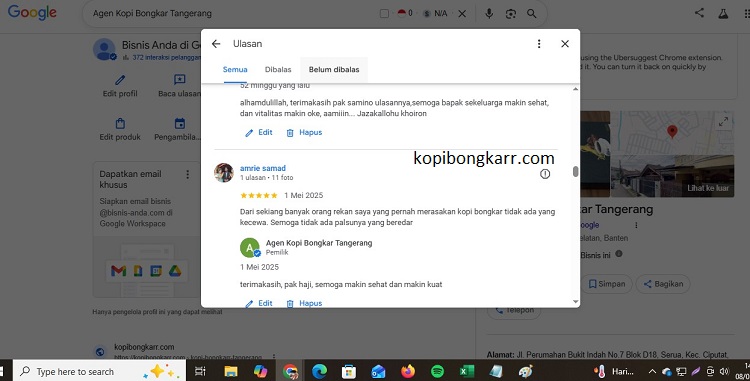The image size is (750, 381).
Task: Open Task View on the taskbar
Action: tap(200, 371)
